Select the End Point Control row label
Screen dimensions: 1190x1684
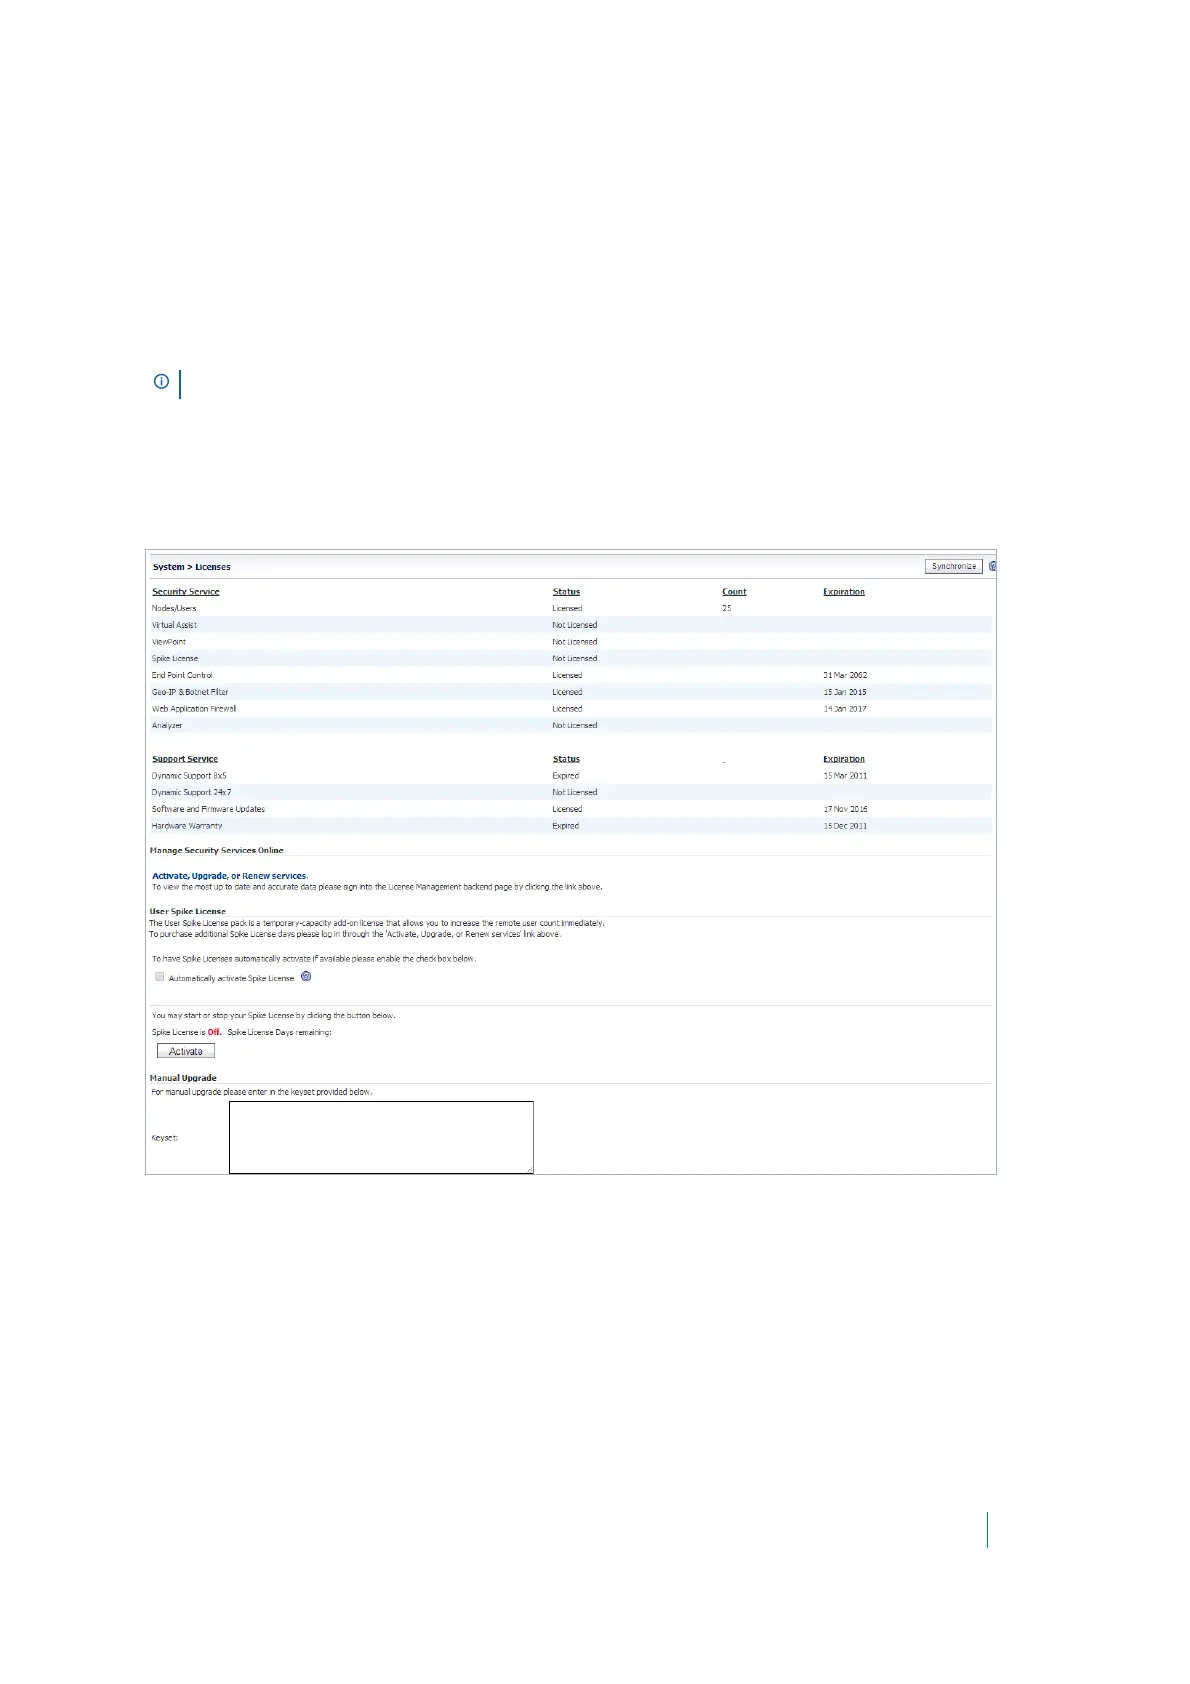182,675
